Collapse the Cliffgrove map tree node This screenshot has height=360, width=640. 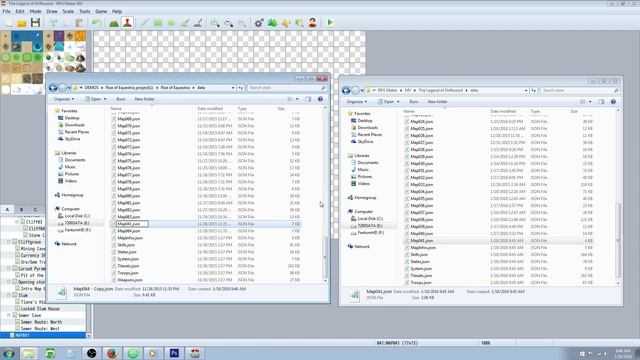[x=9, y=242]
